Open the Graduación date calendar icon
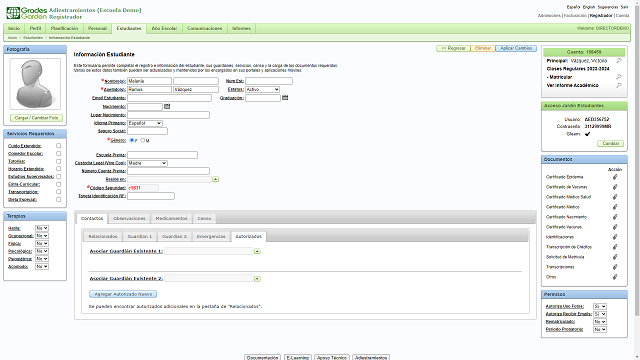This screenshot has width=640, height=360. click(x=285, y=98)
